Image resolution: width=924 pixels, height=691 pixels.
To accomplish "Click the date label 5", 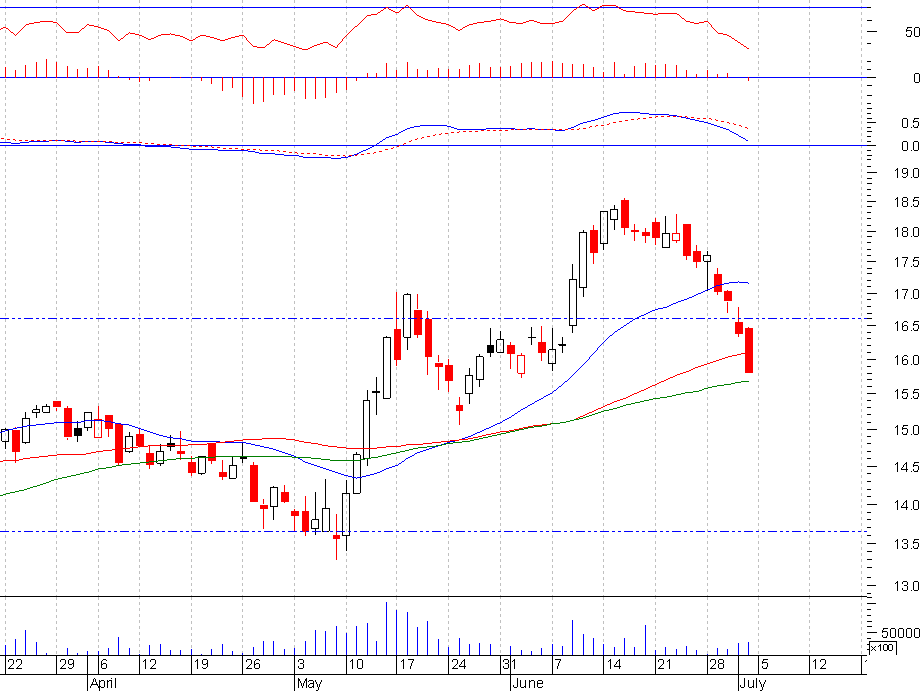I will 765,664.
